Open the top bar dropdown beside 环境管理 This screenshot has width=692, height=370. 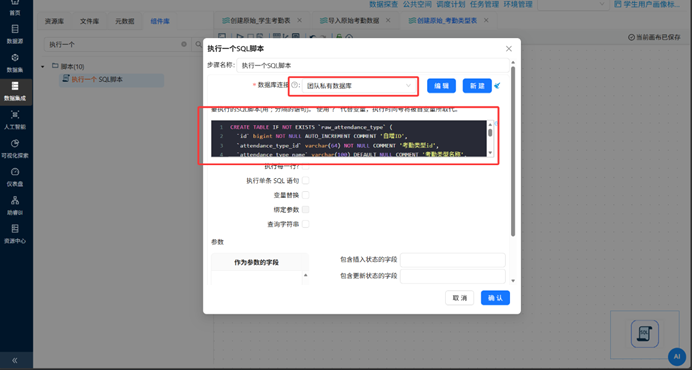tap(573, 4)
